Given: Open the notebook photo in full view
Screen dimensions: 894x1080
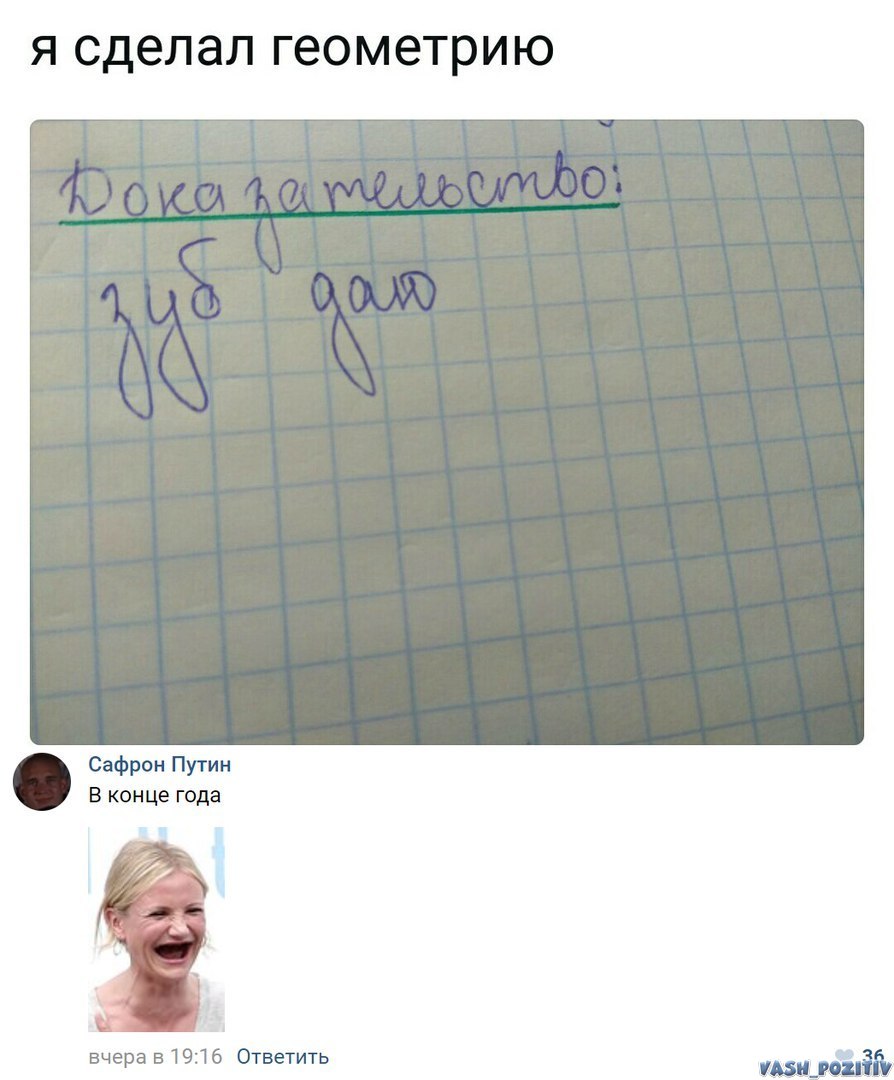Looking at the screenshot, I should click(x=446, y=432).
